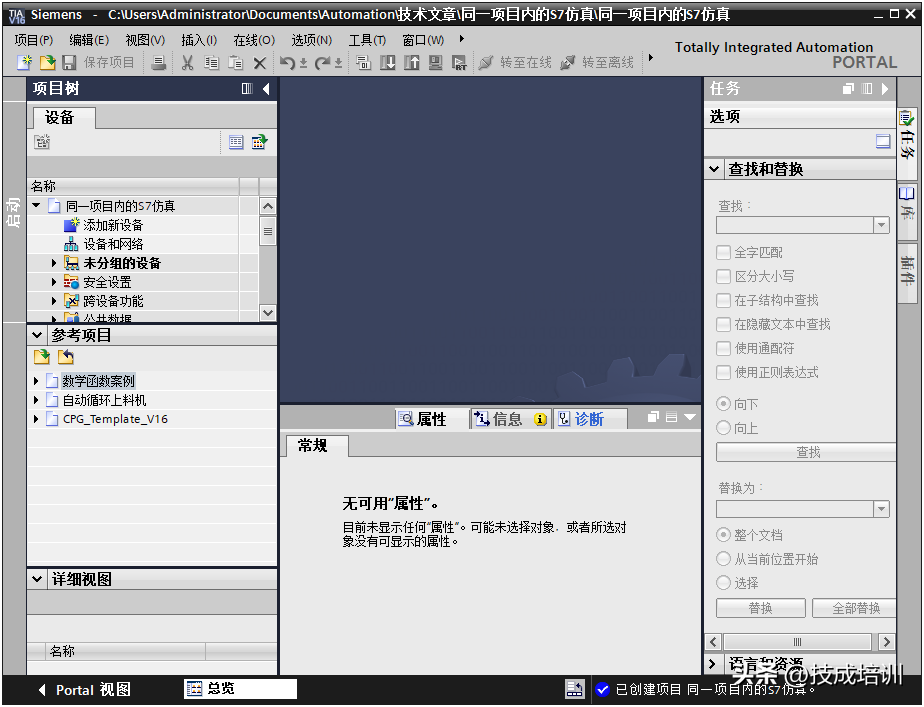Collapse the 查找和替换 section
924x707 pixels.
714,169
